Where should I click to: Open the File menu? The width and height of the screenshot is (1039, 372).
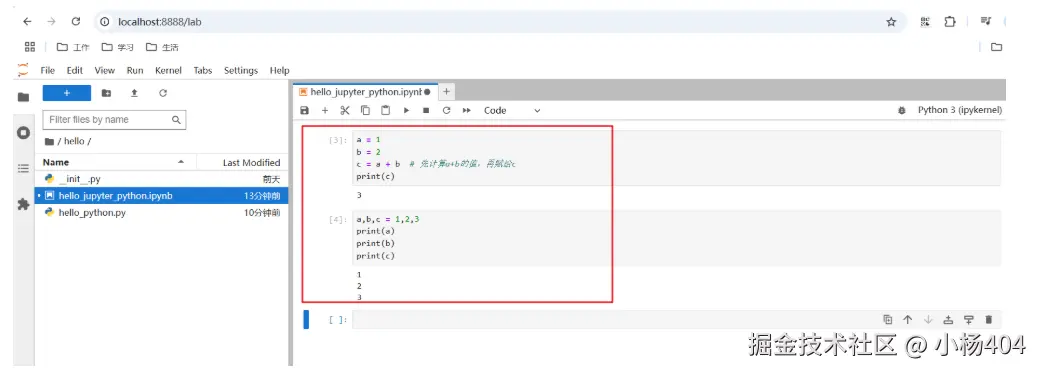pos(48,70)
